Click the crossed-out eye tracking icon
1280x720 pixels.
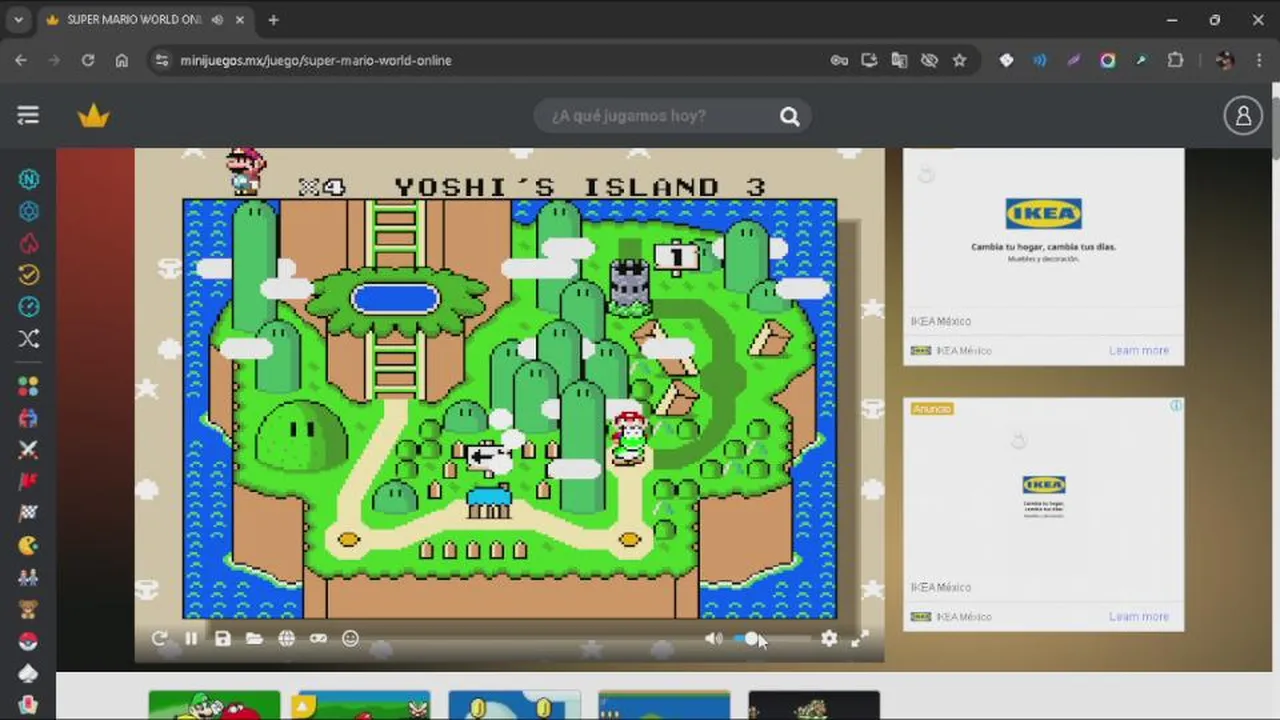click(x=929, y=60)
